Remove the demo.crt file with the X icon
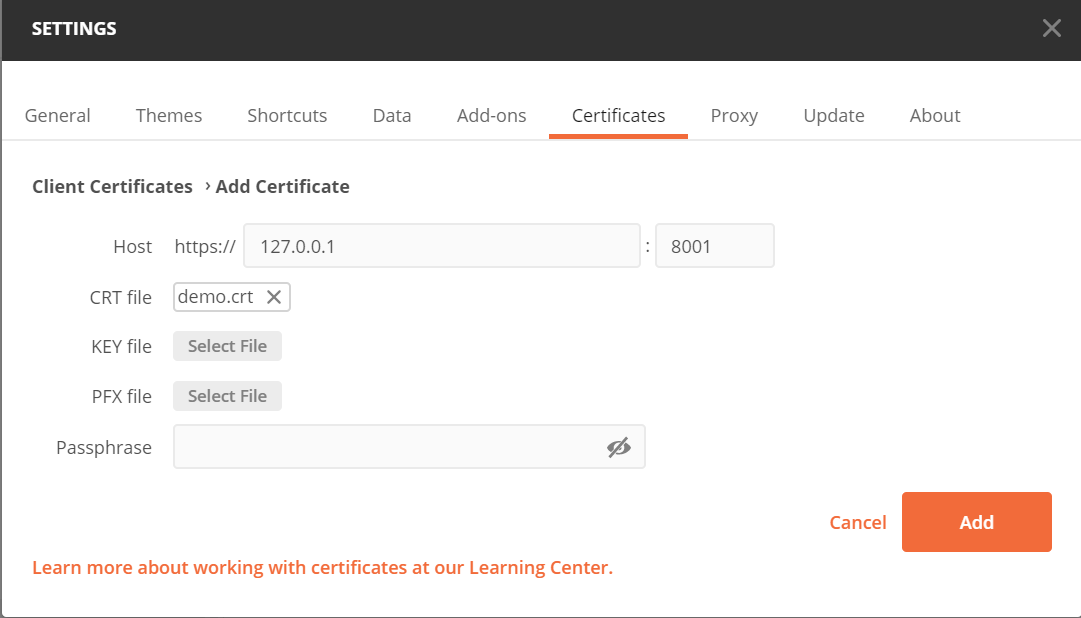This screenshot has width=1081, height=618. point(274,297)
